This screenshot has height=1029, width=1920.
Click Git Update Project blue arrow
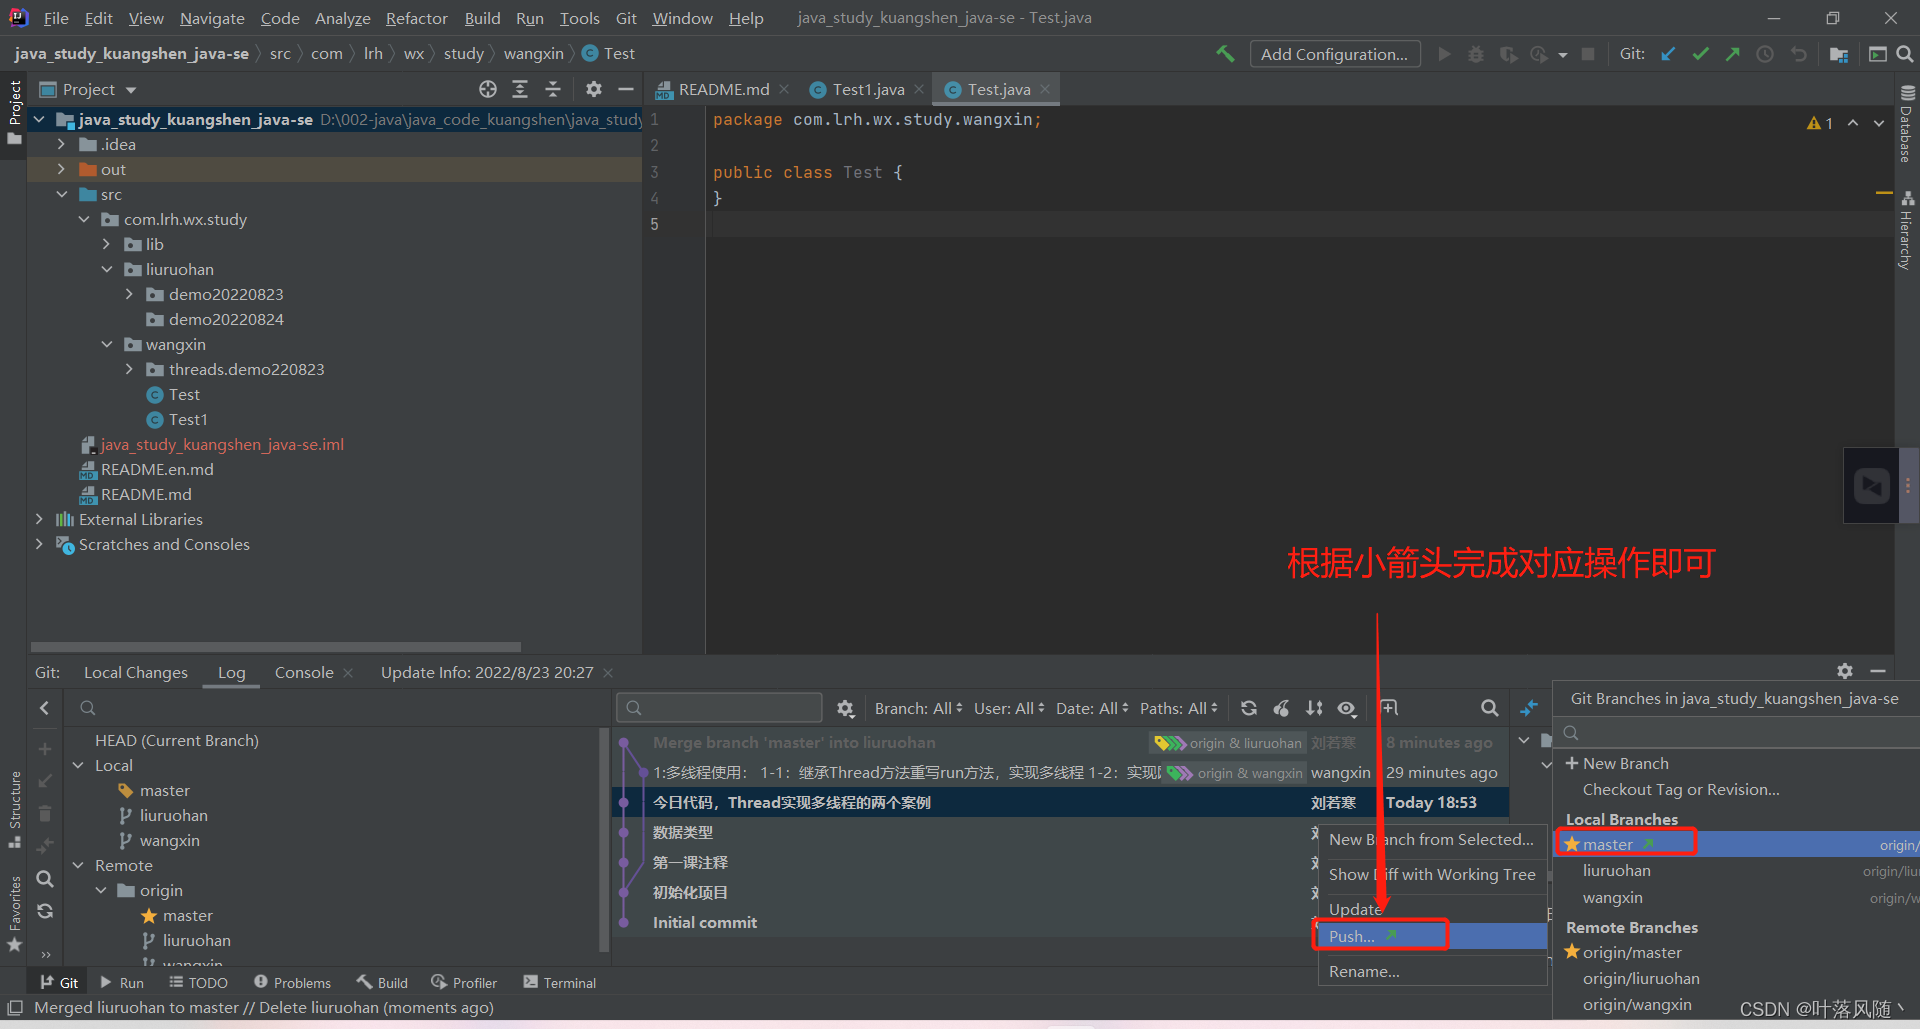(1668, 54)
